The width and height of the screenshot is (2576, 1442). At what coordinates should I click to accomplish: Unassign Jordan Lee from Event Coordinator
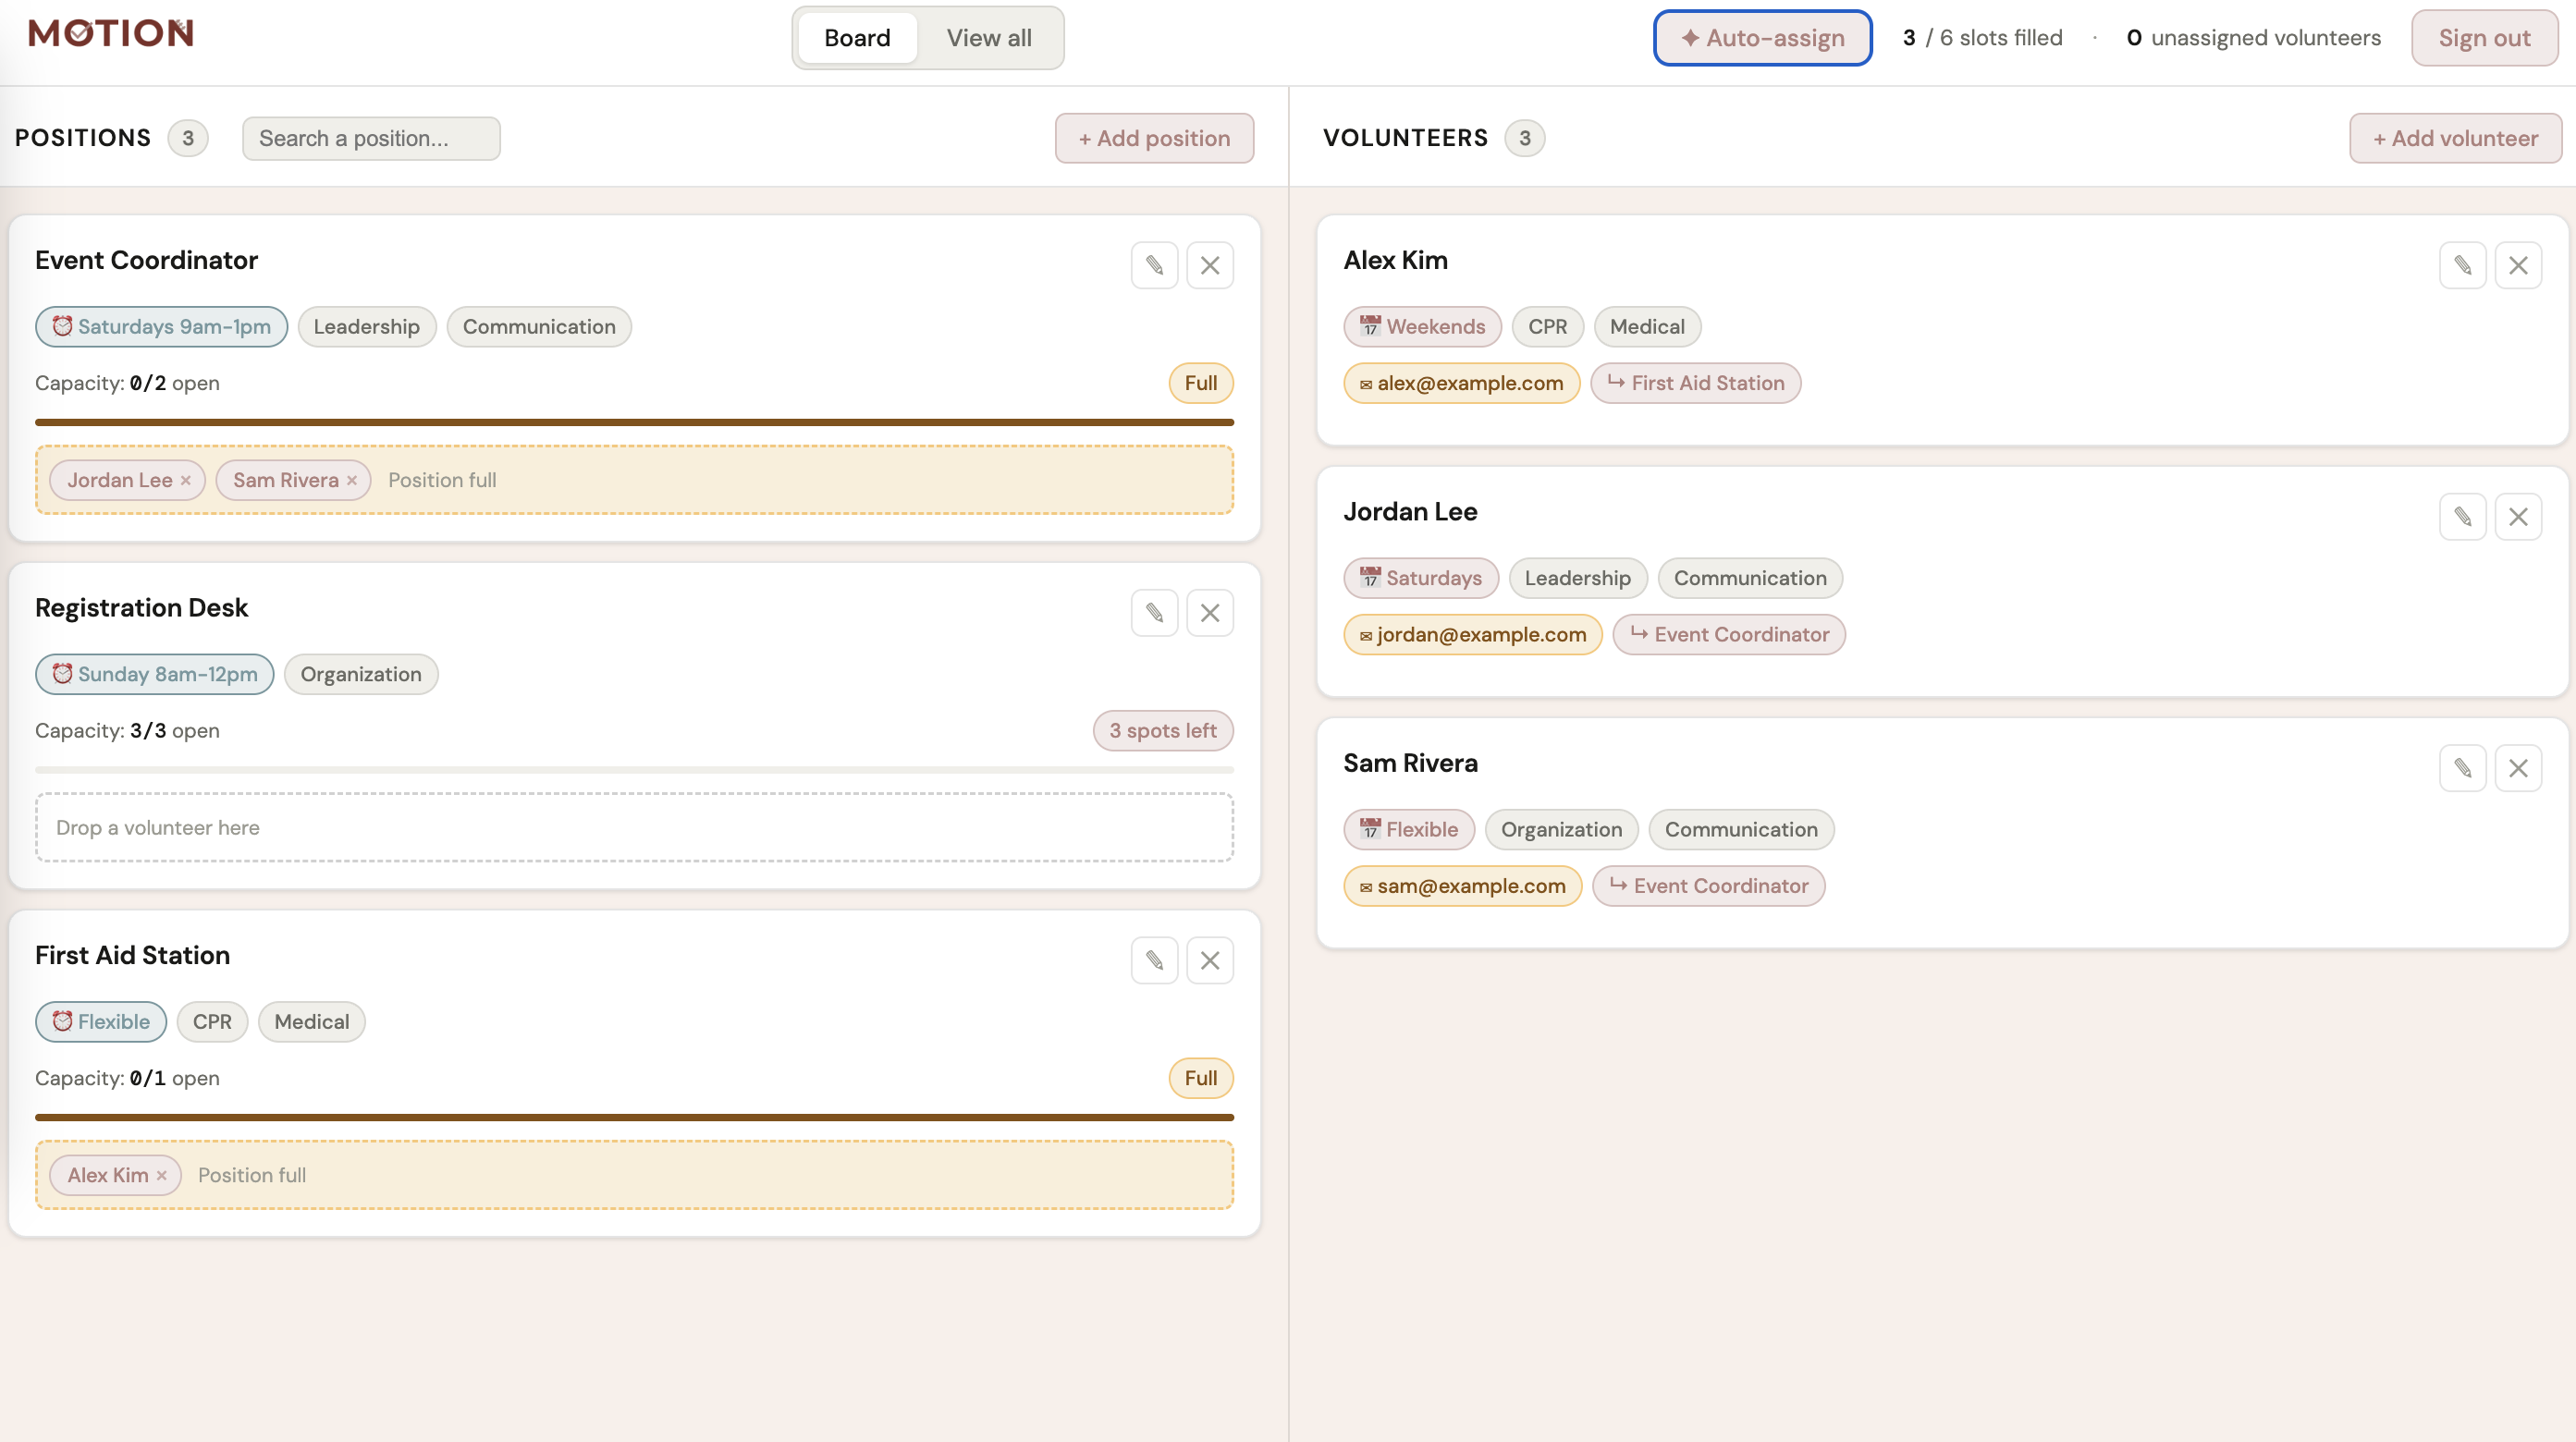(186, 481)
